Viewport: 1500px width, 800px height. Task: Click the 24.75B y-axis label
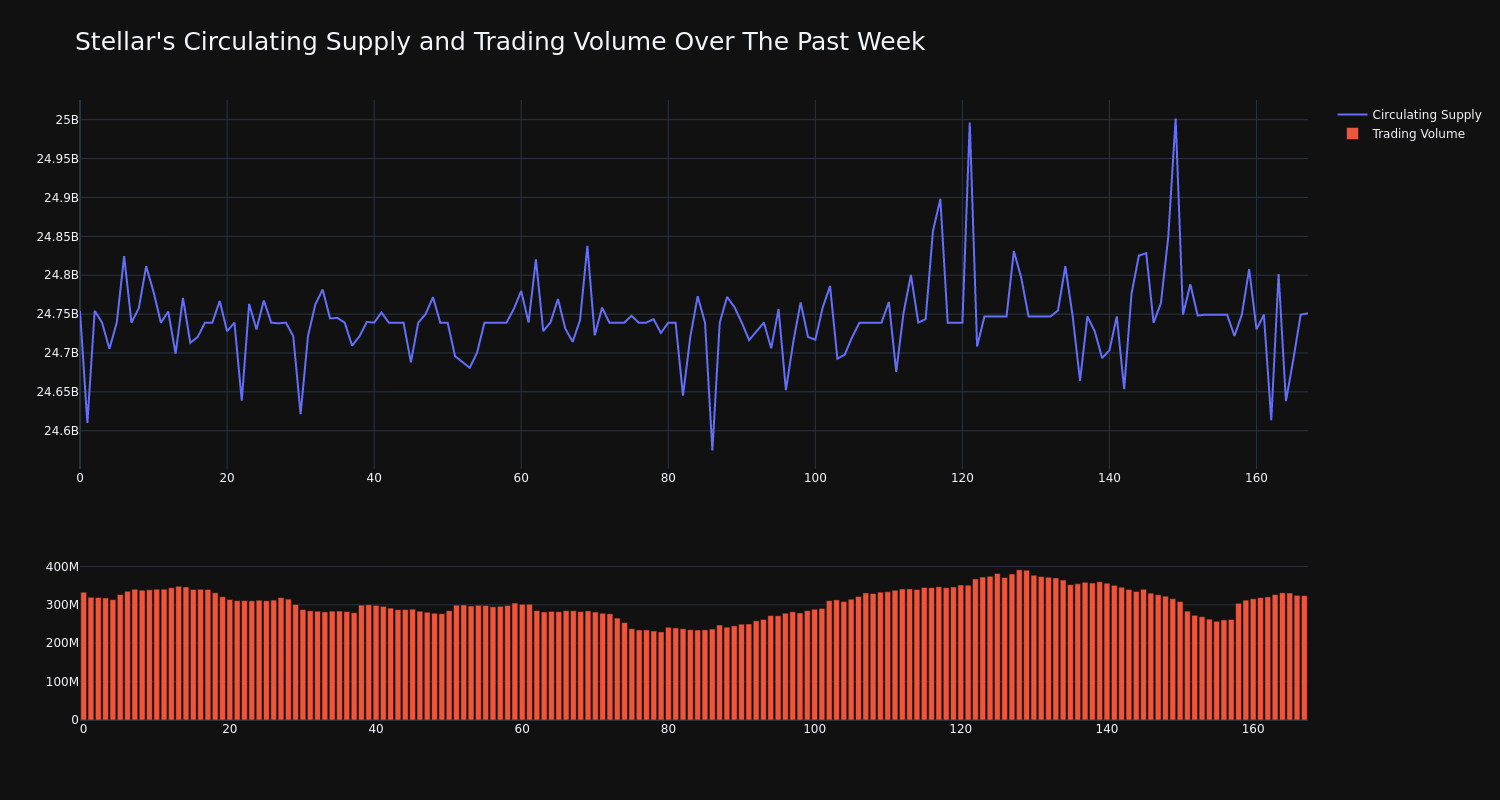coord(57,314)
